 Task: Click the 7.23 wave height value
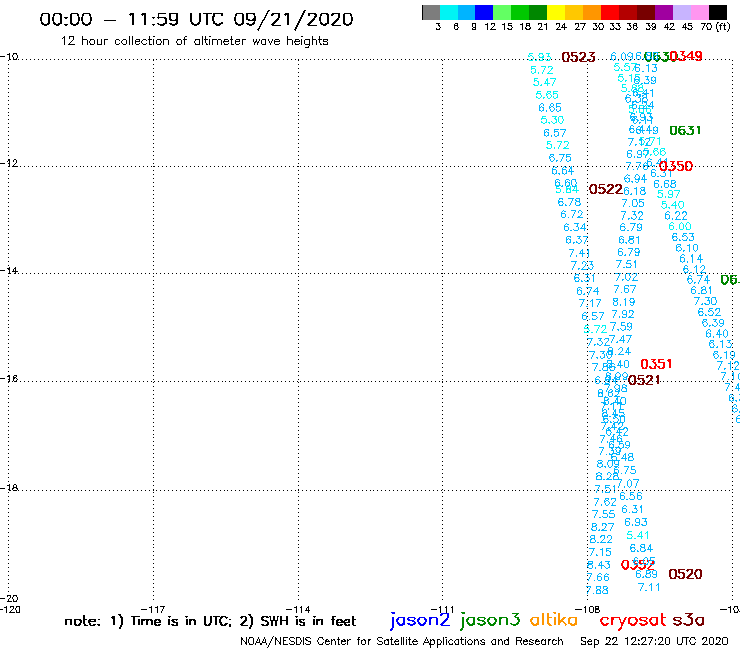[582, 266]
